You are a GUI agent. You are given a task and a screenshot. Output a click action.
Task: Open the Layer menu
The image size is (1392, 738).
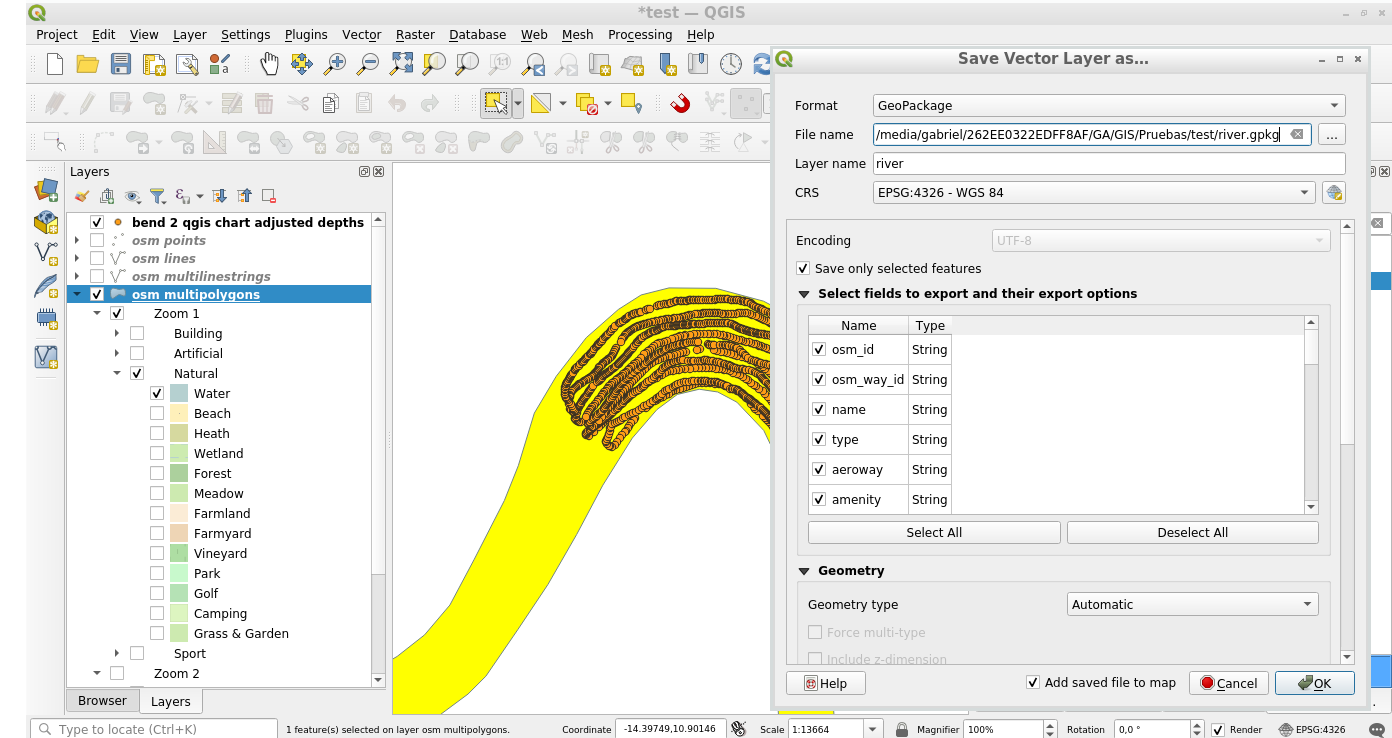(x=190, y=34)
